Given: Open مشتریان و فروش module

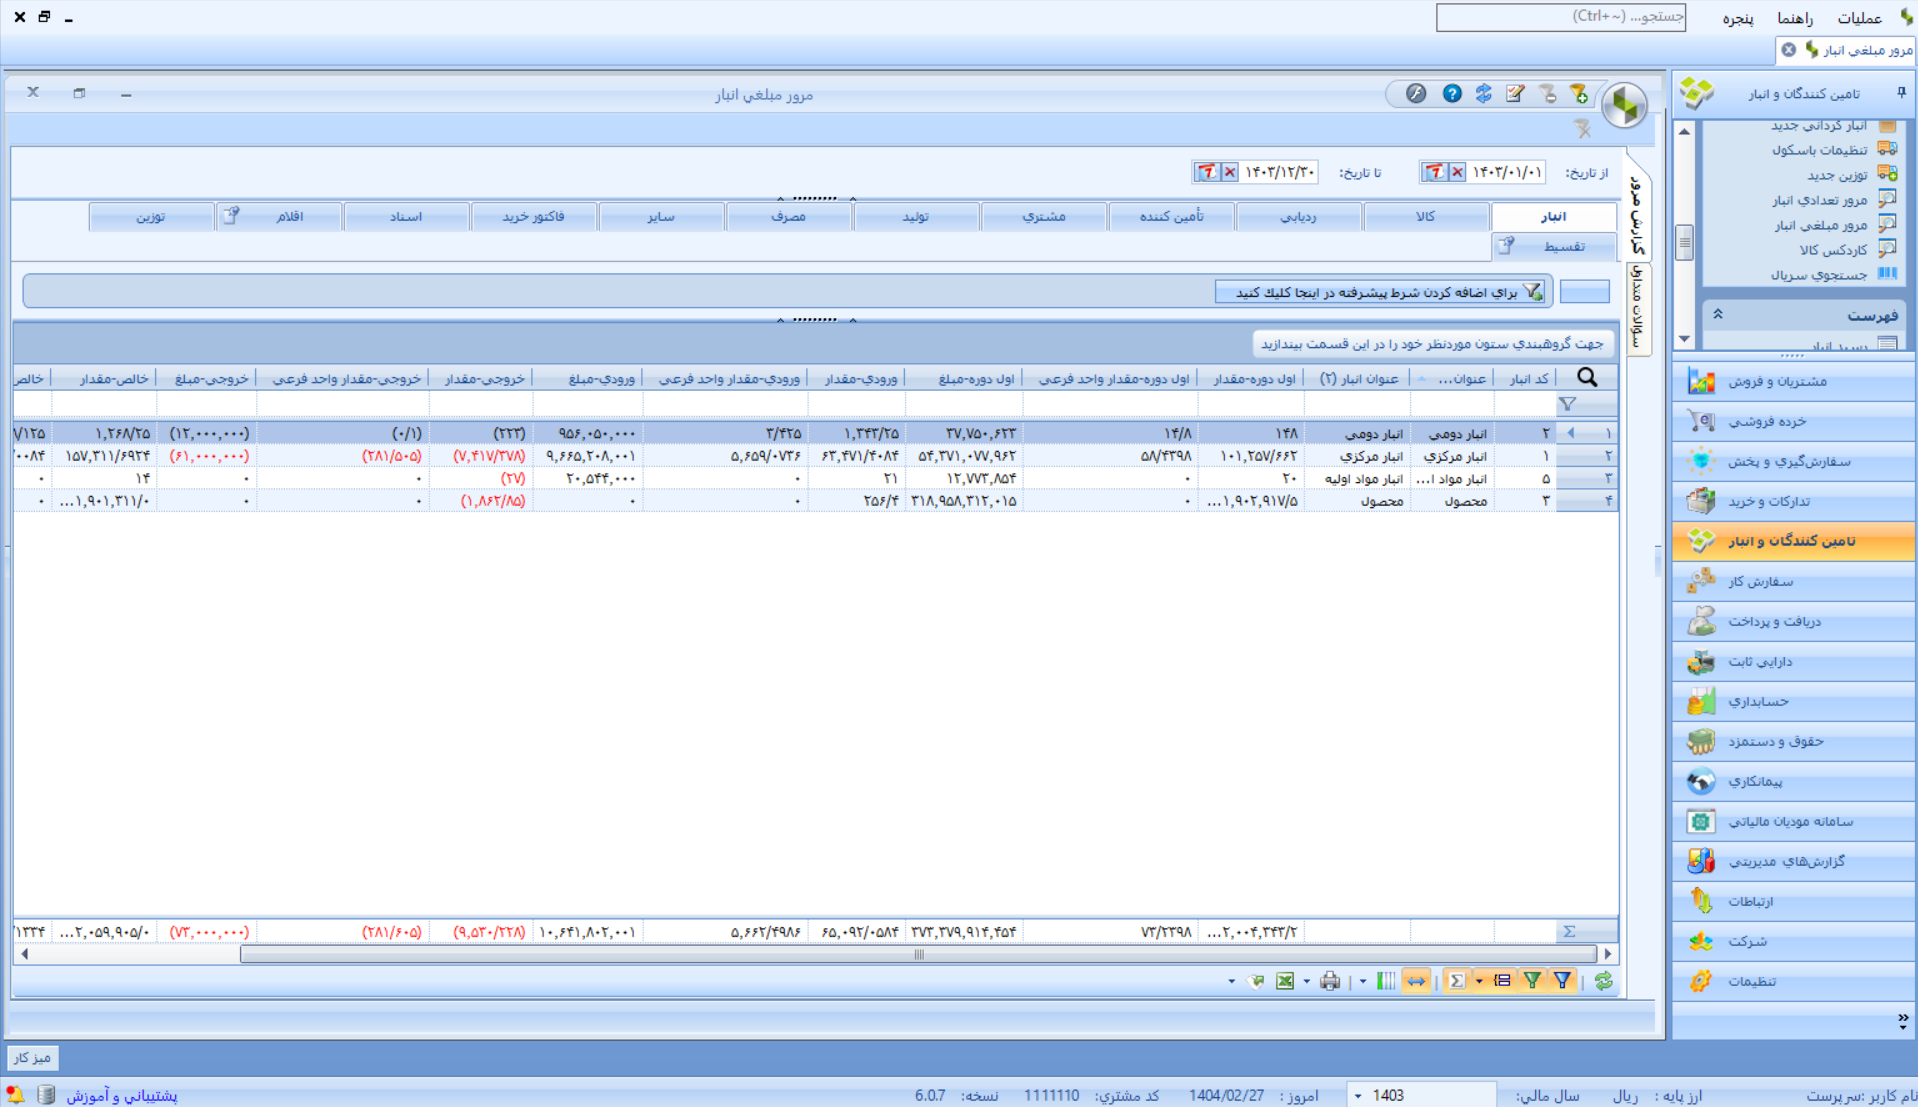Looking at the screenshot, I should (x=1794, y=381).
